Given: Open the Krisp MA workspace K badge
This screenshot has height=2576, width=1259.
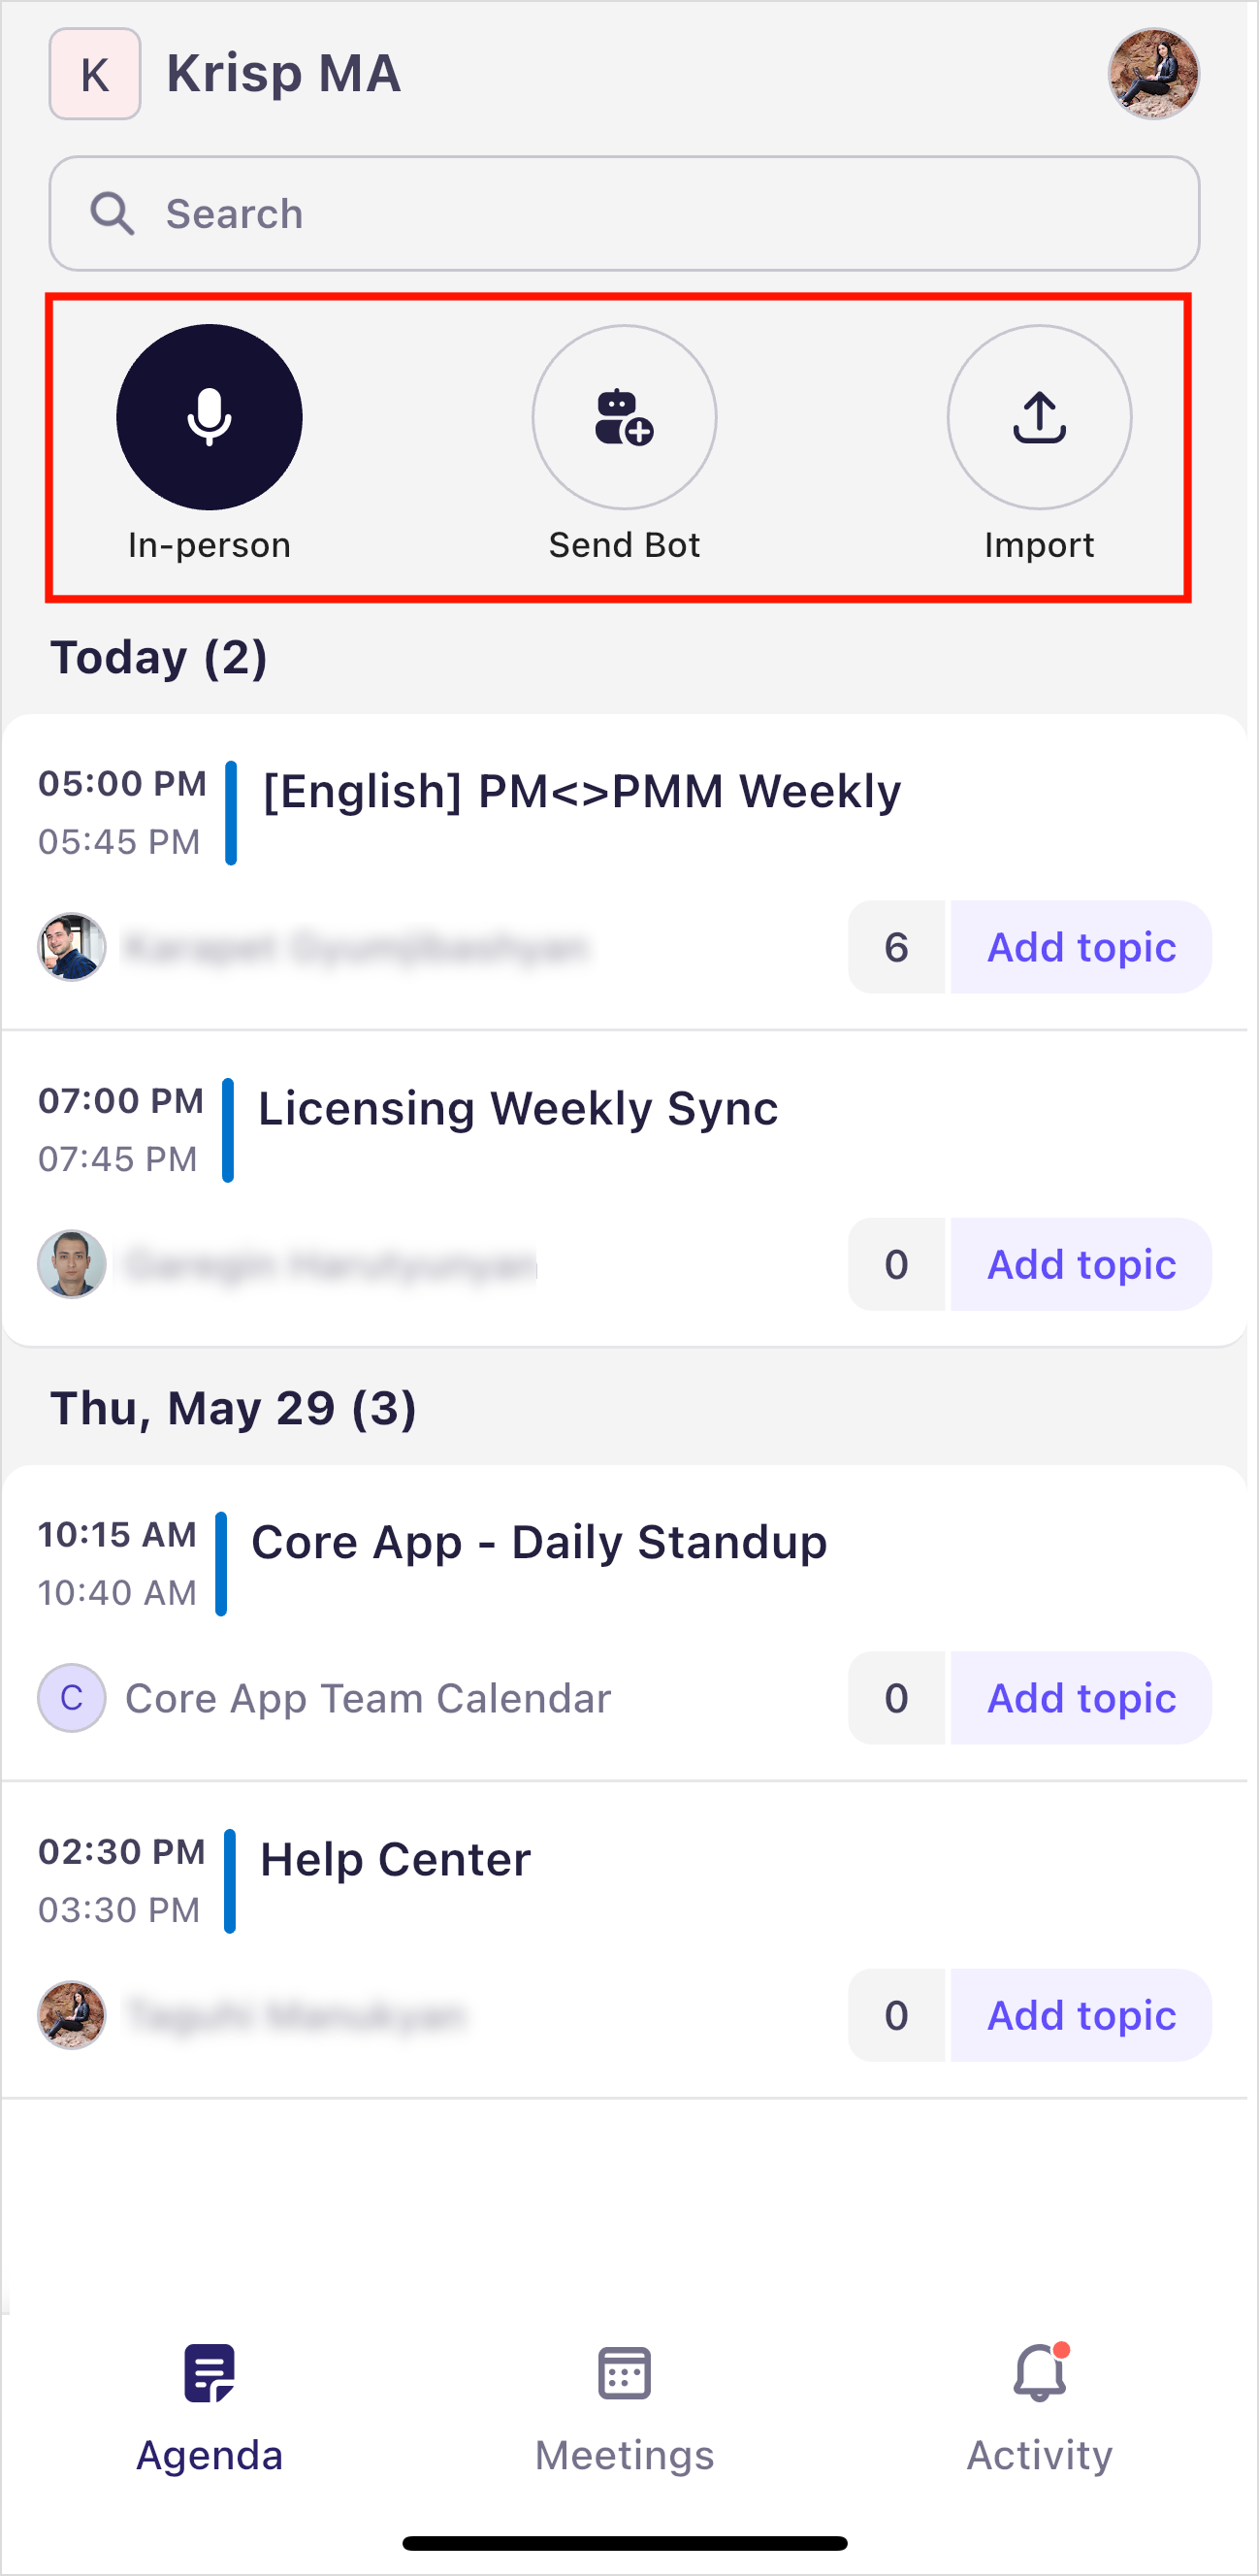Looking at the screenshot, I should (95, 74).
